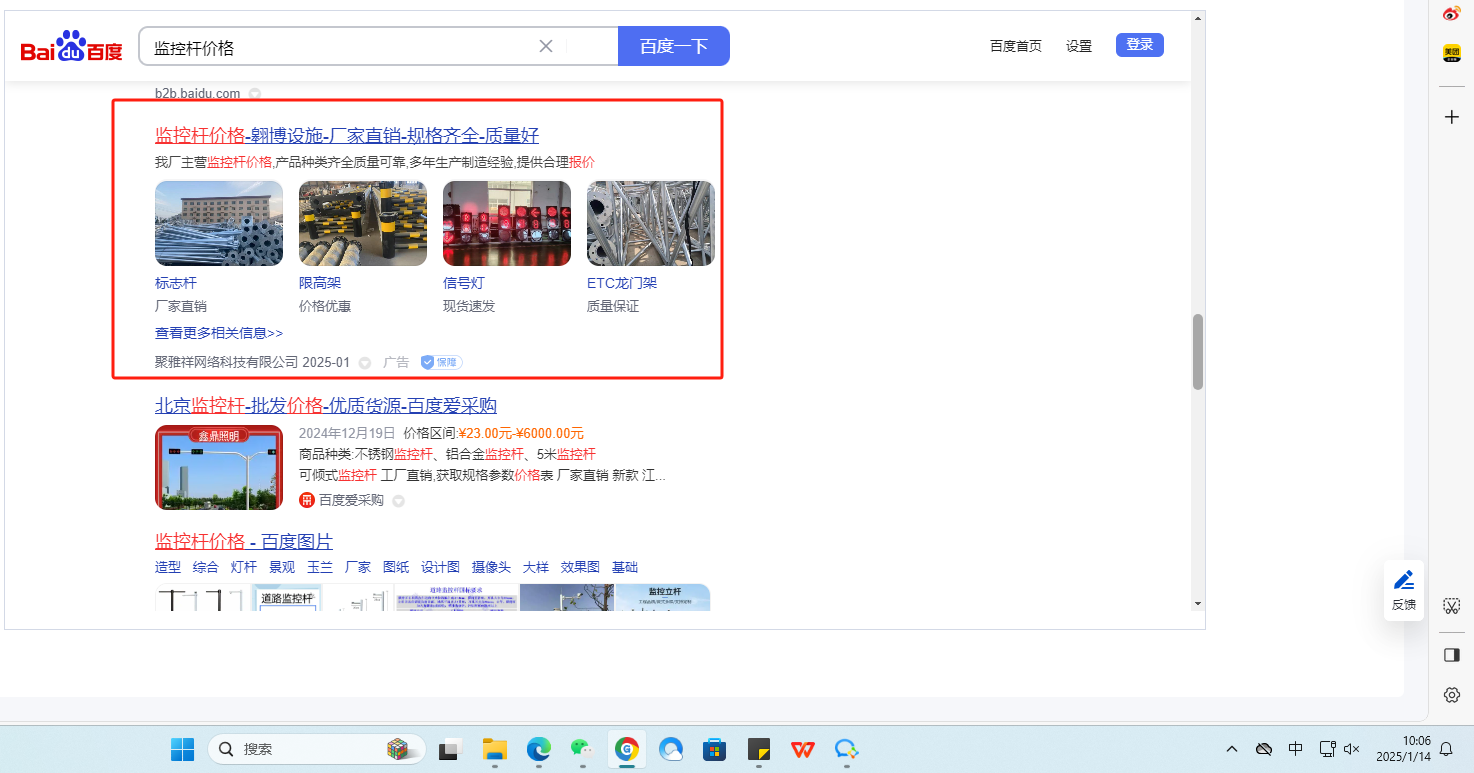Screen dimensions: 1474x773
Task: Click the 百度爱采购 source name
Action: [x=351, y=500]
